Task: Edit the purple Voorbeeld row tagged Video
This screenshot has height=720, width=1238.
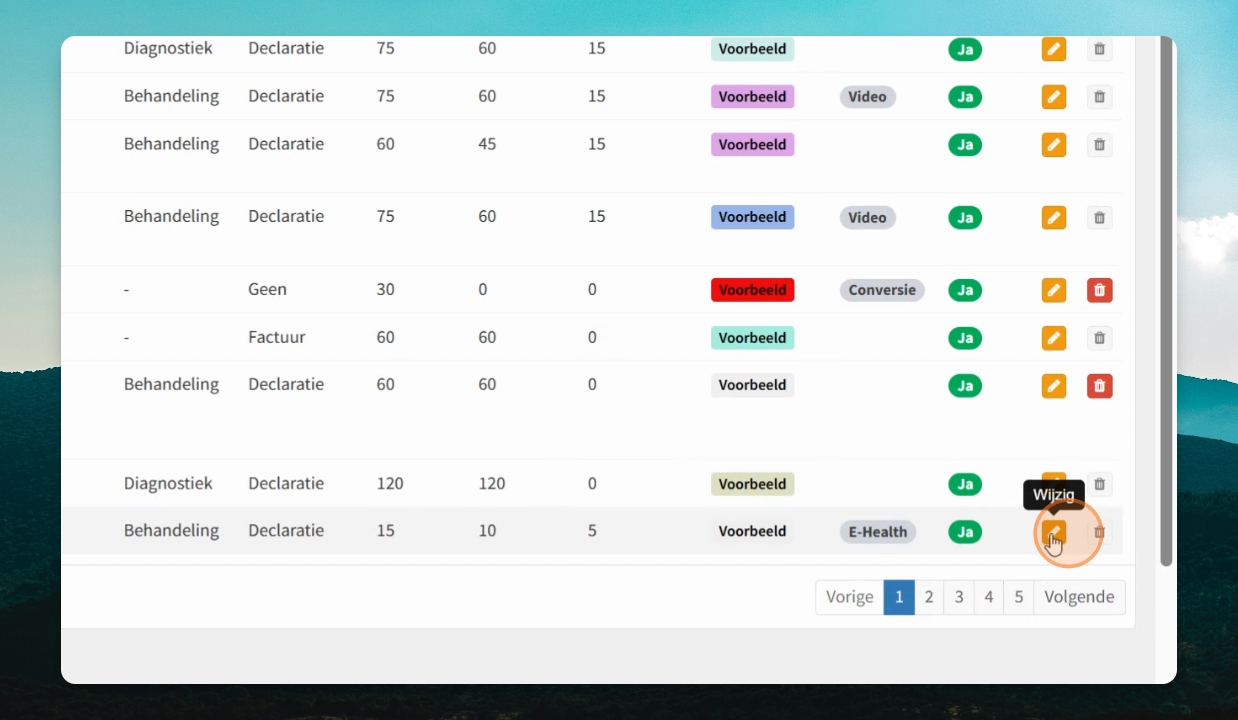Action: (x=1053, y=97)
